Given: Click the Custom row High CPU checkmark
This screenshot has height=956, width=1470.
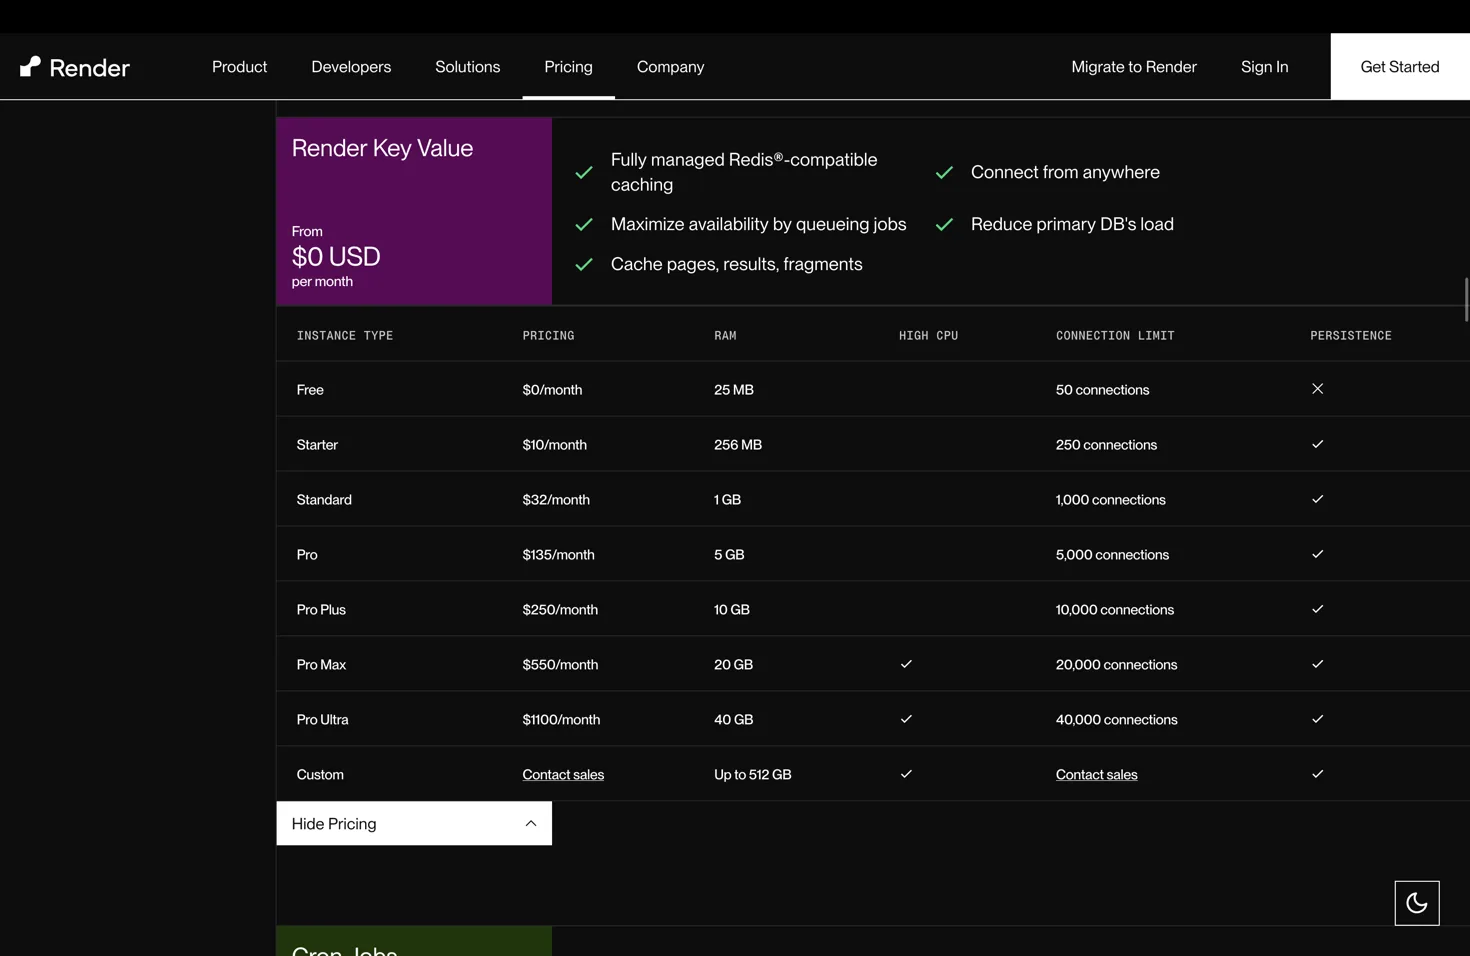Looking at the screenshot, I should coord(906,774).
